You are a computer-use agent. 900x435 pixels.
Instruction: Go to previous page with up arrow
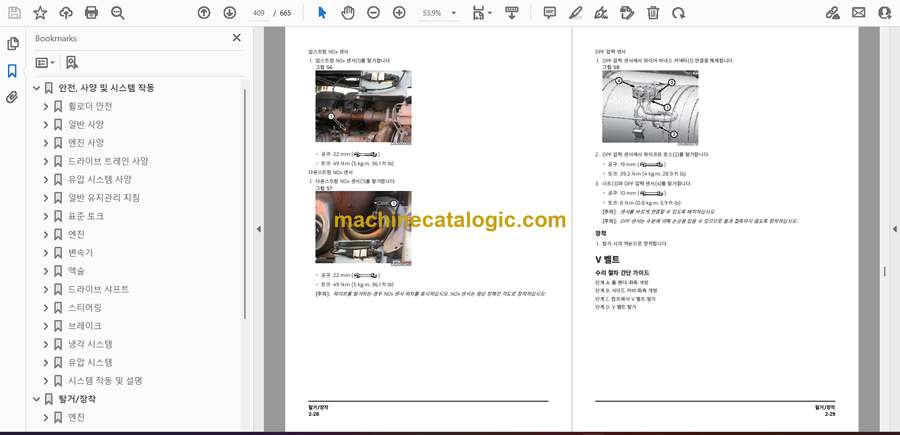204,13
